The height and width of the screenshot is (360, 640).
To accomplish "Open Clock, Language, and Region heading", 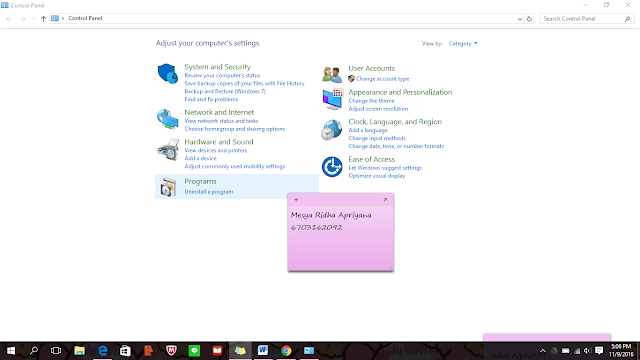I will coord(395,122).
